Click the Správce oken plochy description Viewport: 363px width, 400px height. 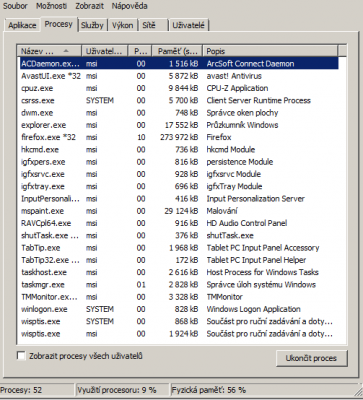pos(242,113)
